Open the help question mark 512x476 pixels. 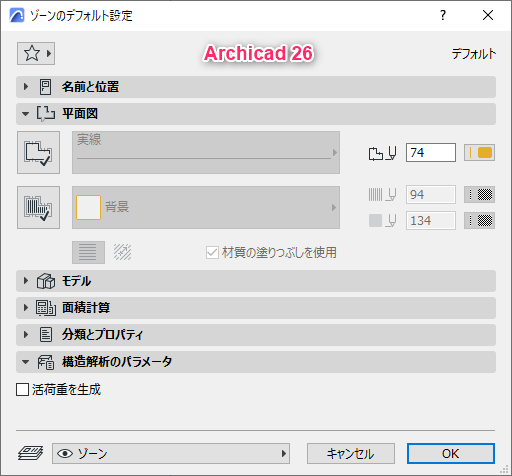[x=443, y=15]
